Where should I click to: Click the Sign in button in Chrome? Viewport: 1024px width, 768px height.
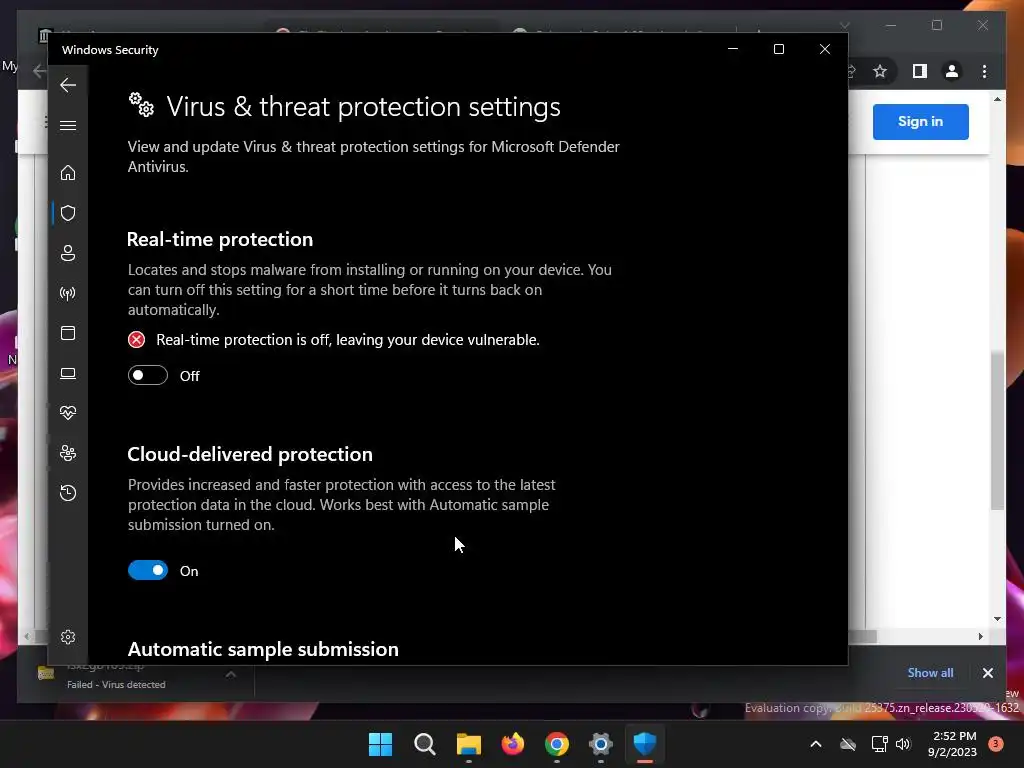[x=920, y=121]
